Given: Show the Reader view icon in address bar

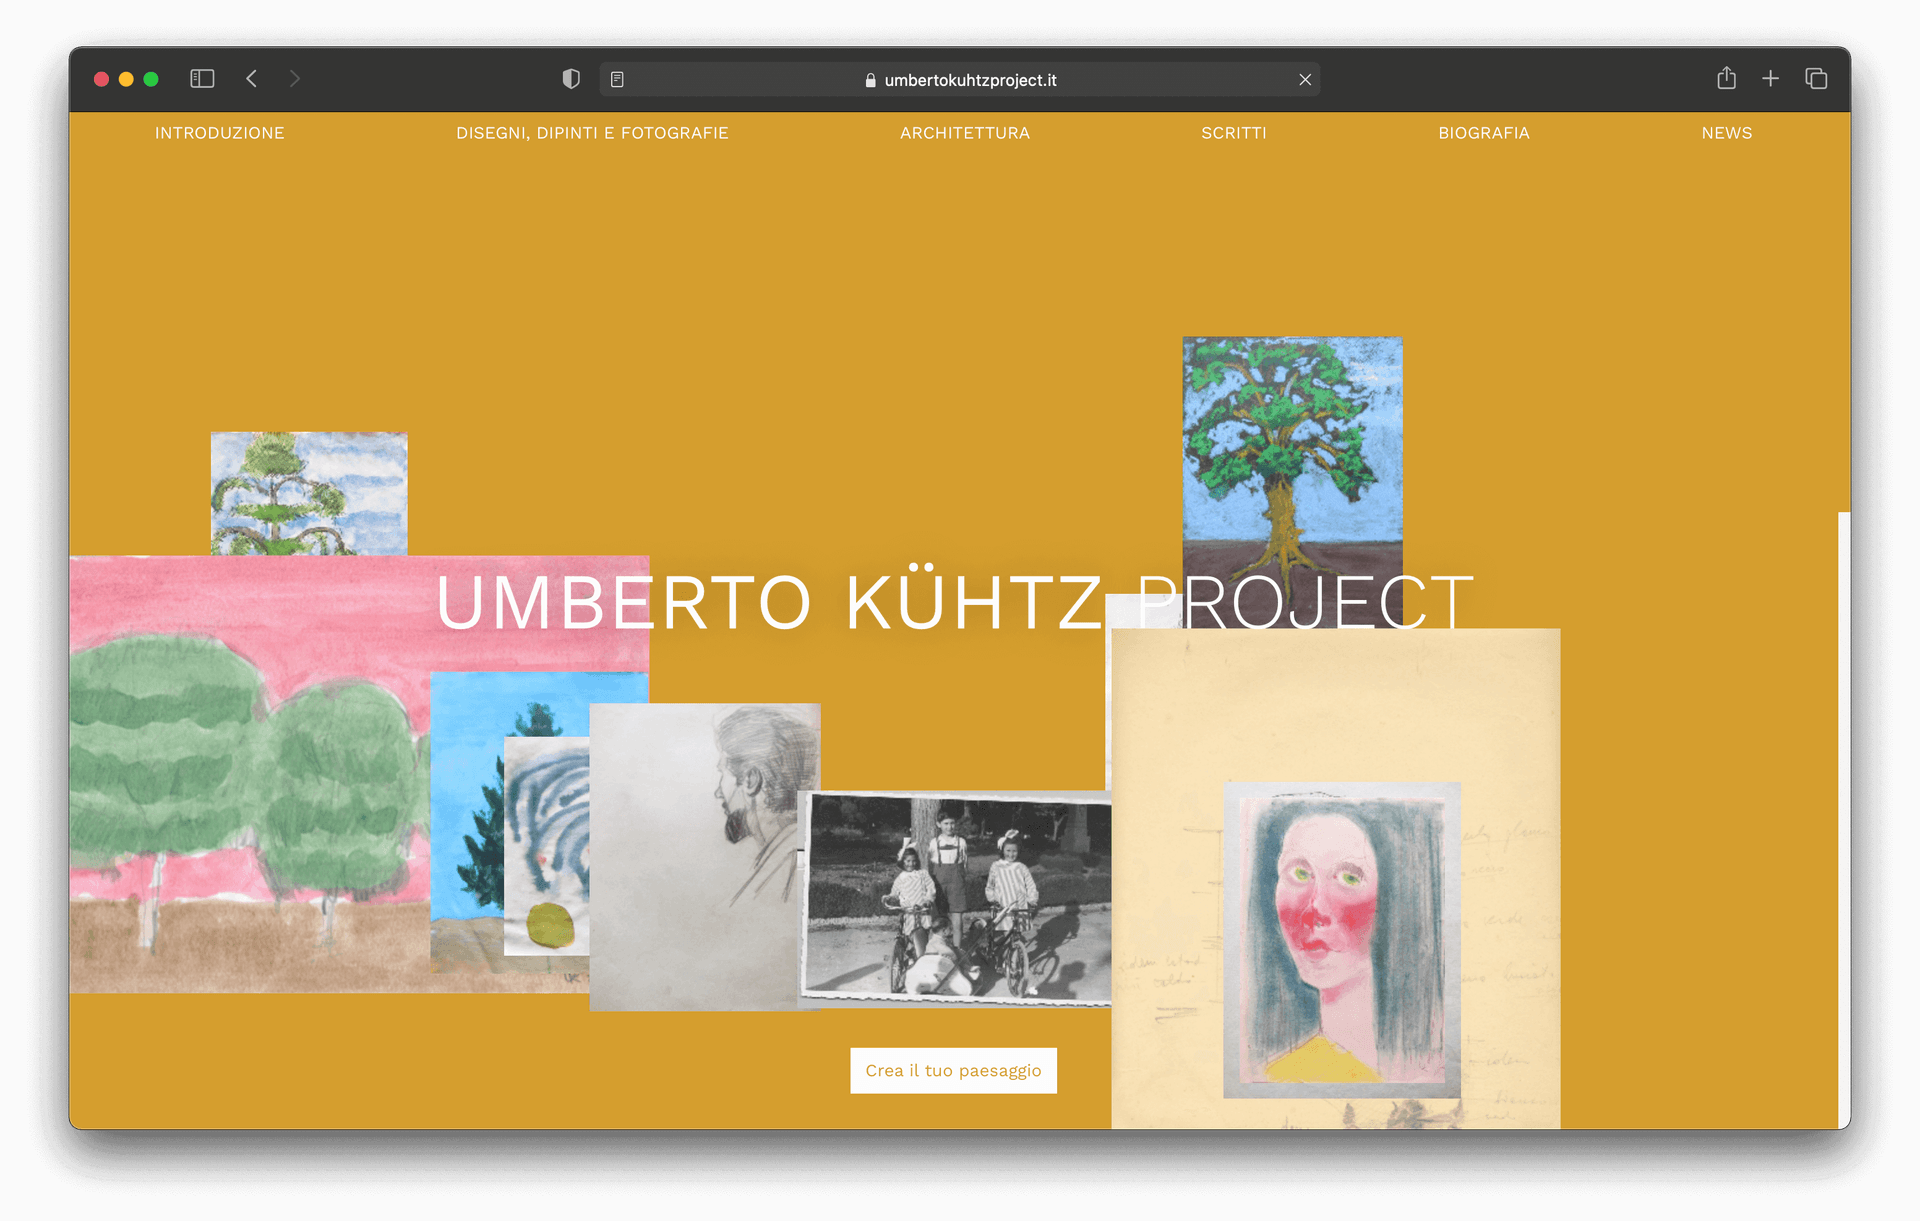Looking at the screenshot, I should click(x=617, y=79).
